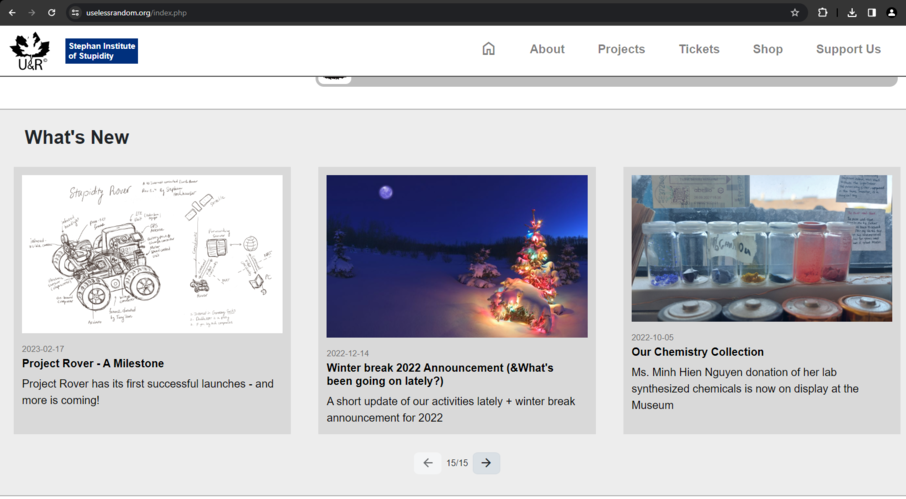Open the Project Rover - A Milestone article
906x499 pixels.
(93, 364)
